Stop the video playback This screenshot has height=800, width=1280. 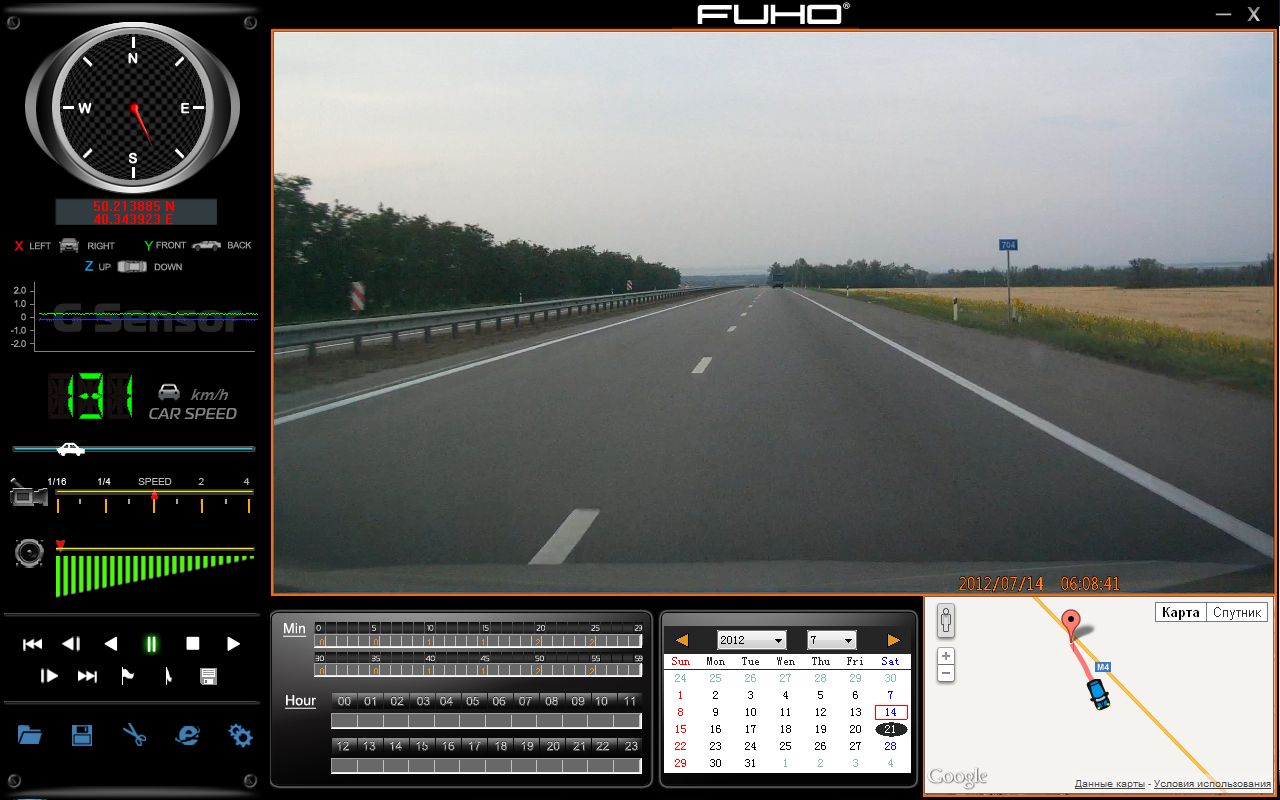(x=193, y=644)
